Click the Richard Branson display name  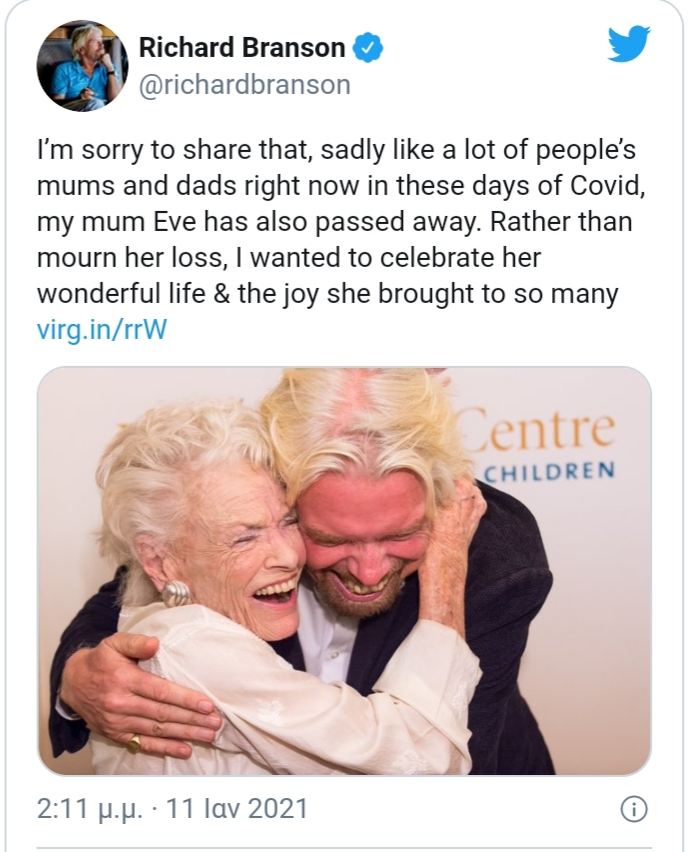(x=242, y=46)
